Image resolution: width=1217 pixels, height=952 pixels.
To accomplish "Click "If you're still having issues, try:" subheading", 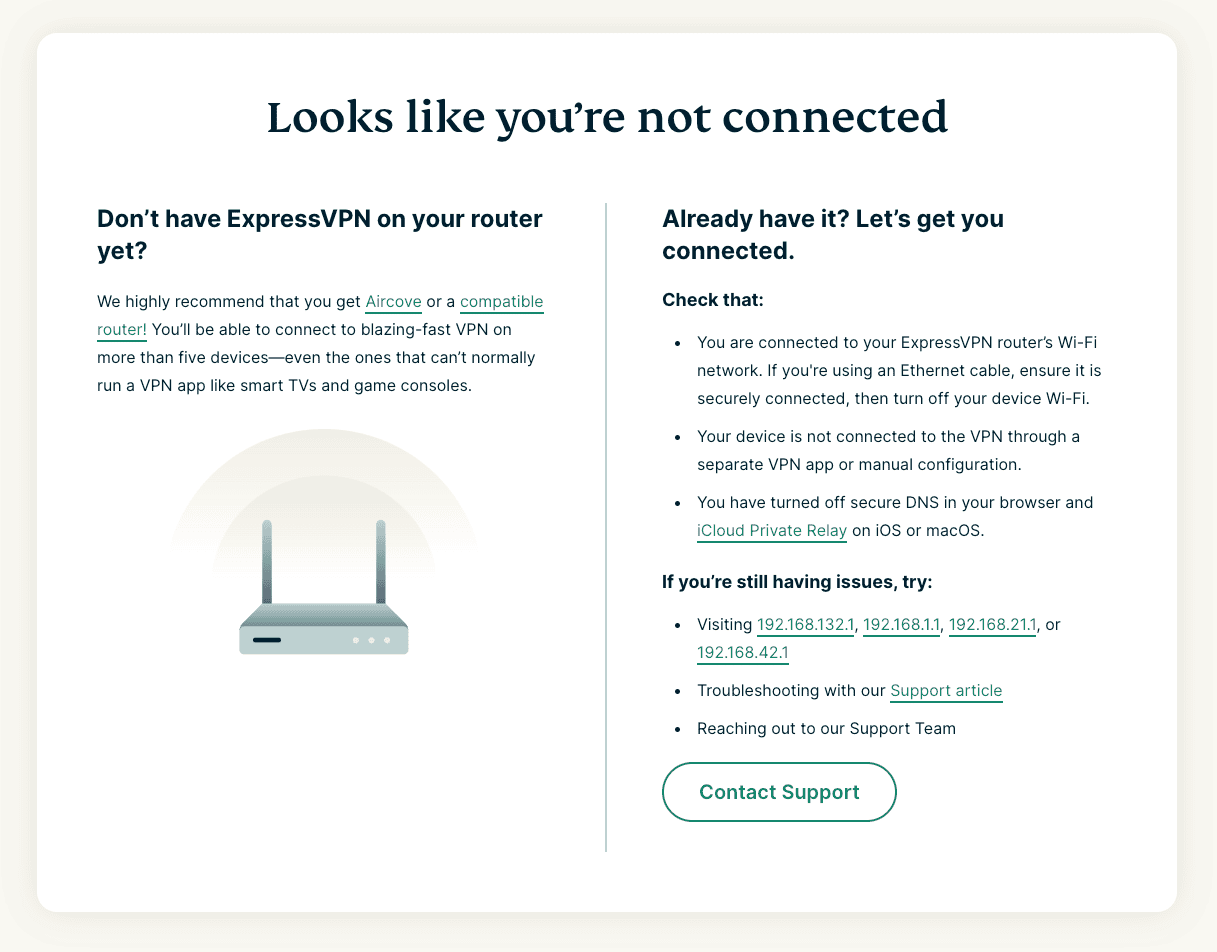I will (x=797, y=582).
